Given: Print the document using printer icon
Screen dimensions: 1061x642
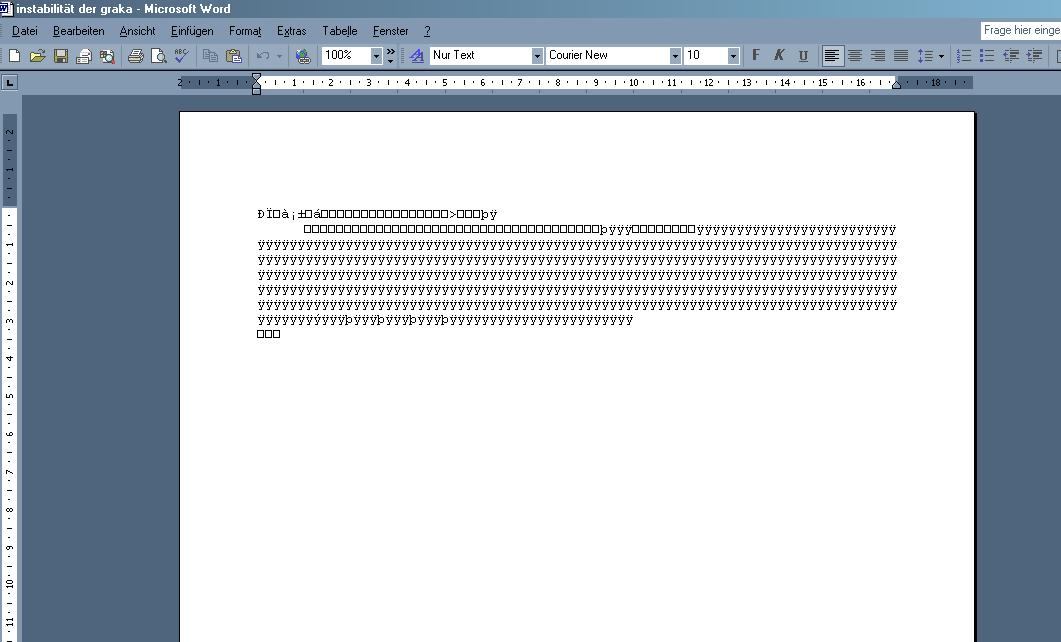Looking at the screenshot, I should tap(135, 55).
